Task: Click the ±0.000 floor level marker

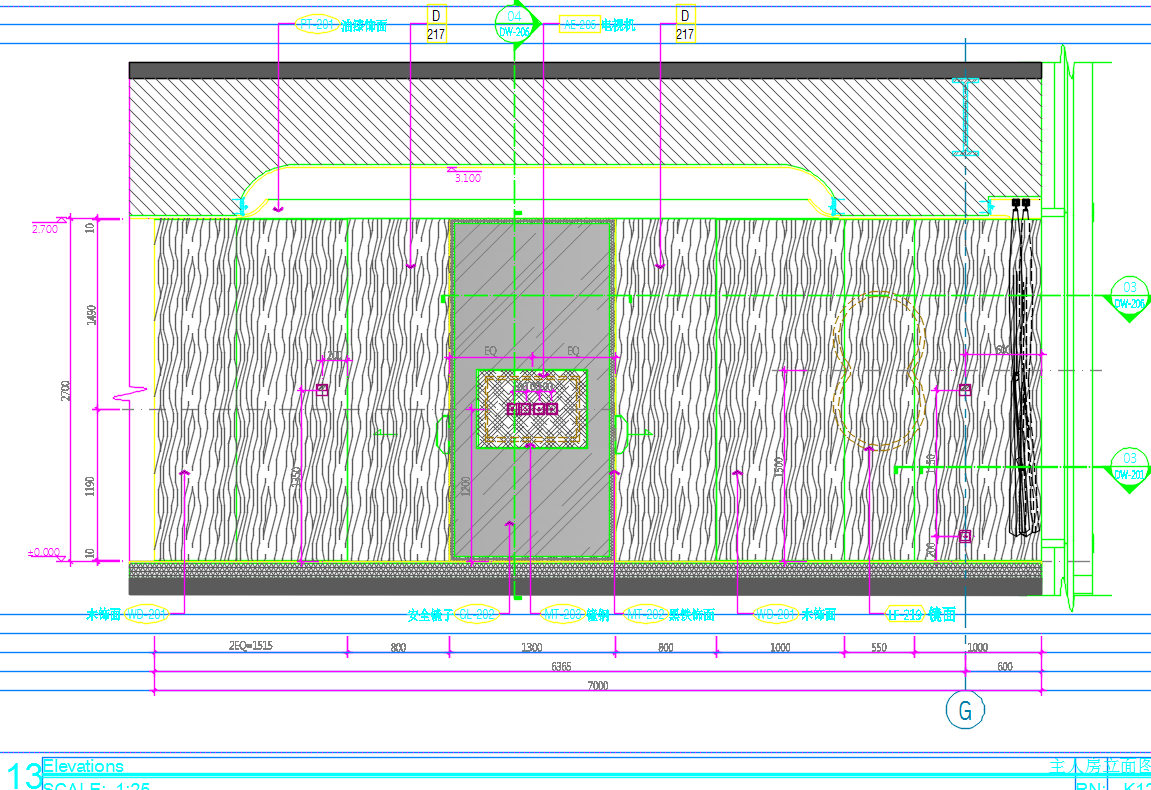Action: pos(47,554)
